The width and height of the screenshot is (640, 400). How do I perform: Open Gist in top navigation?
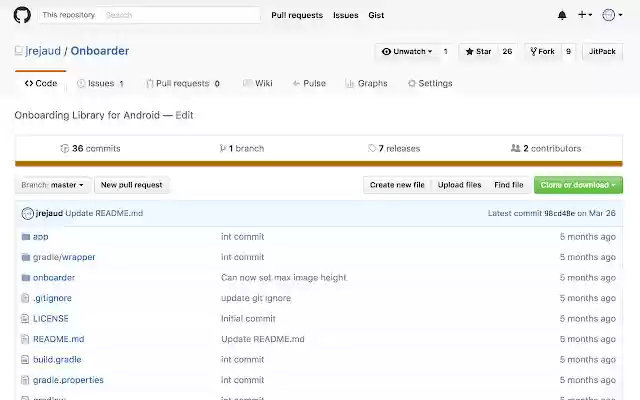click(x=376, y=15)
